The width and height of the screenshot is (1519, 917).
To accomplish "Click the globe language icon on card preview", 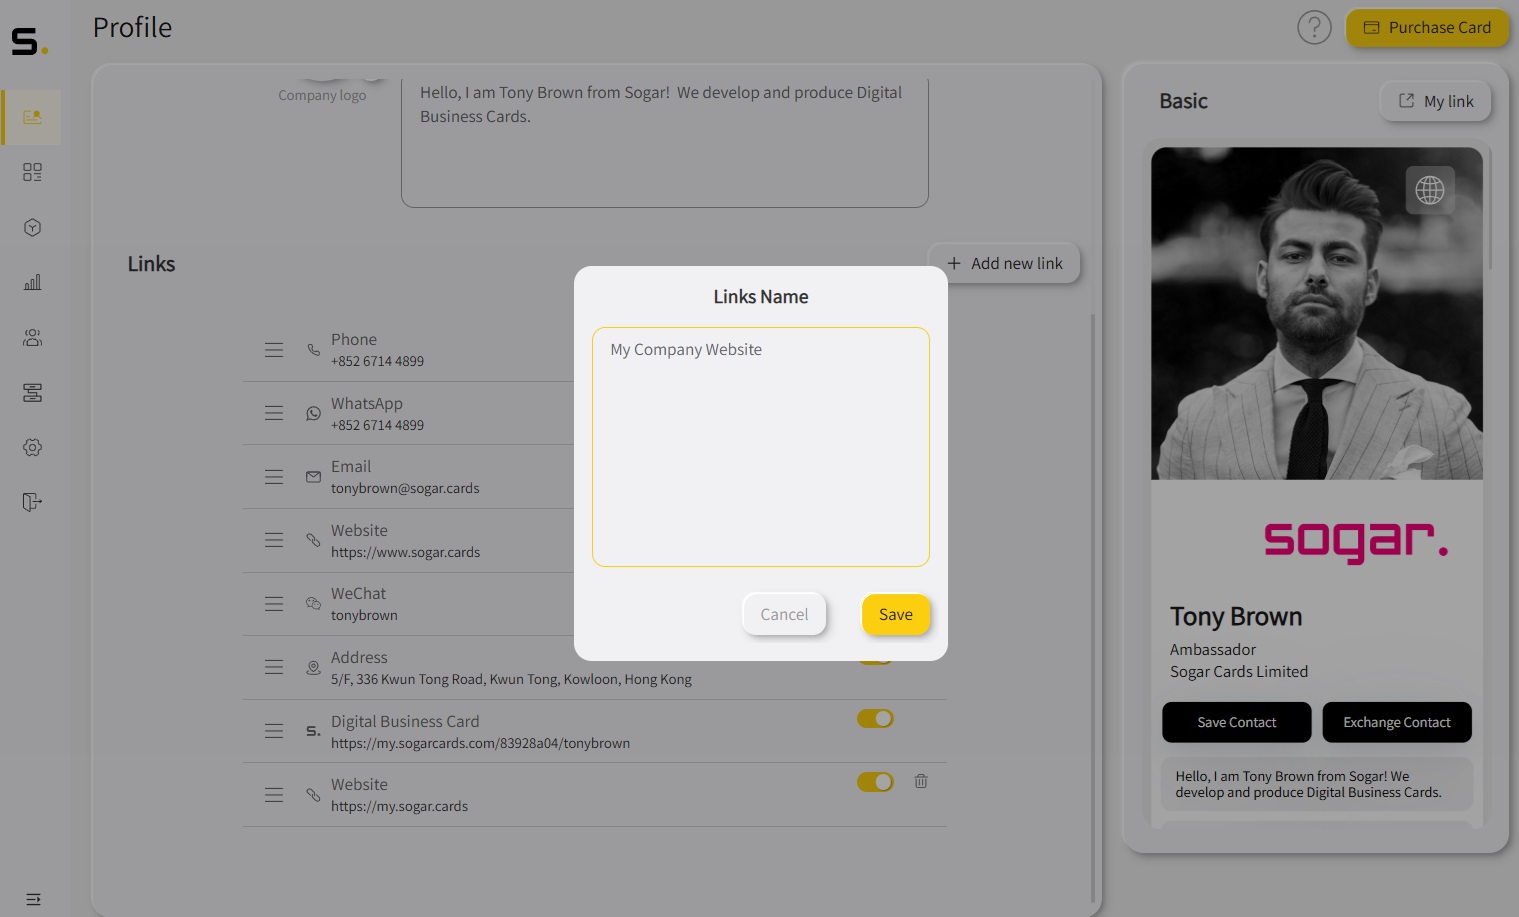I will coord(1430,190).
